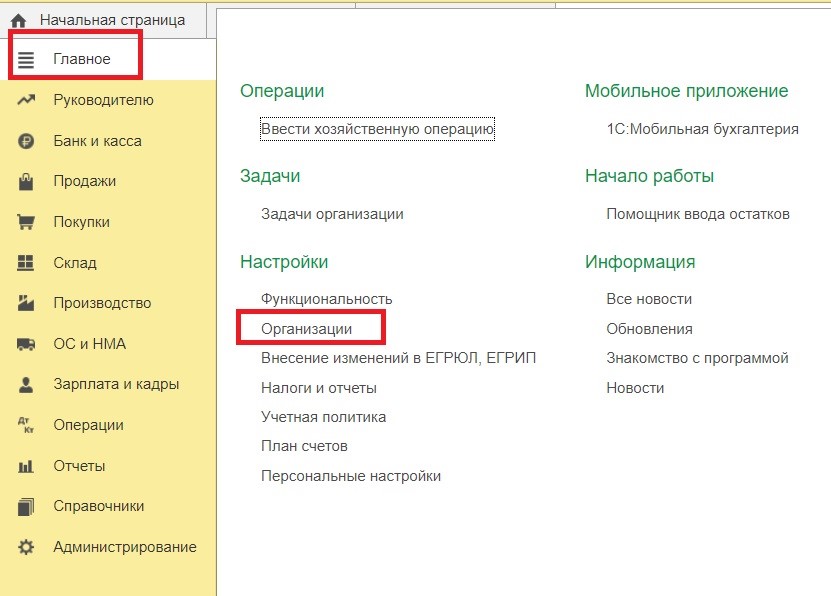
Task: Open the Банк и касса section
Action: coord(98,141)
